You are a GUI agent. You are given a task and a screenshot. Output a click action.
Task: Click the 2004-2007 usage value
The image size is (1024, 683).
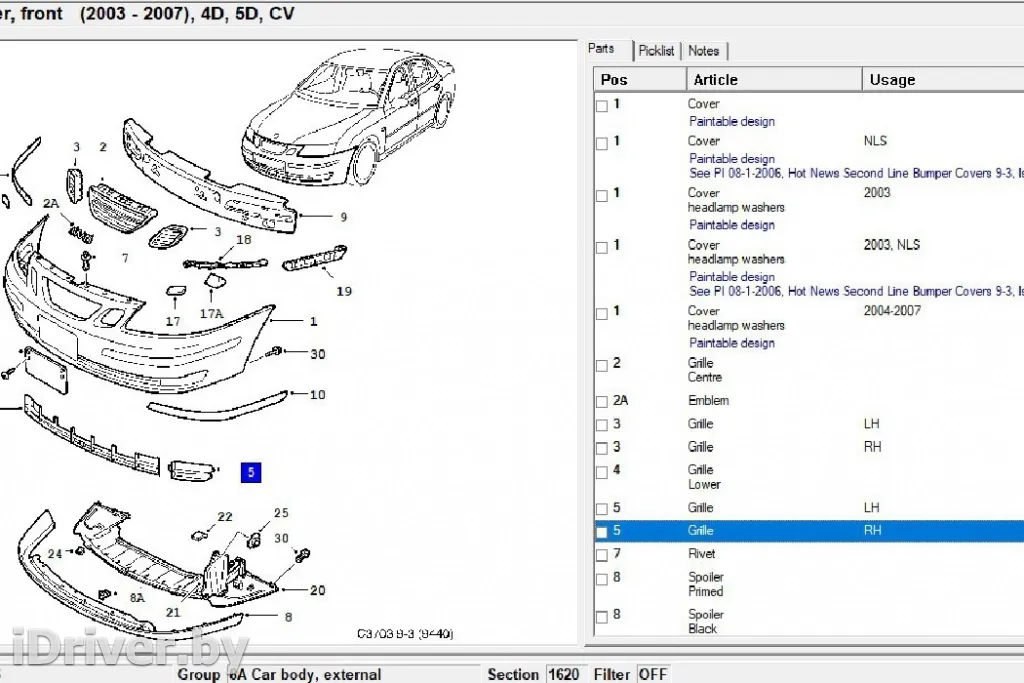click(x=892, y=311)
